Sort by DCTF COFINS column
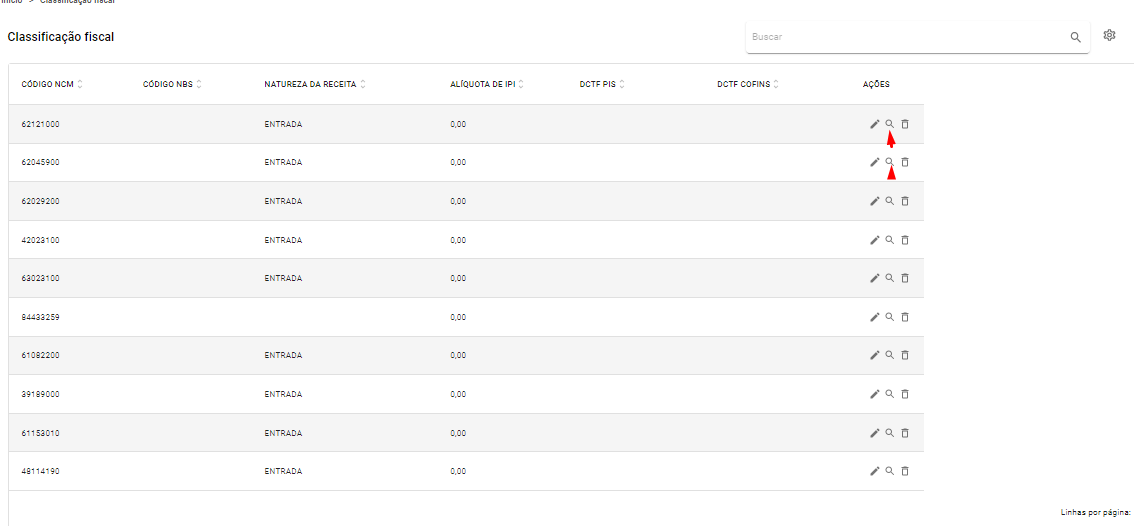The image size is (1134, 526). [776, 85]
